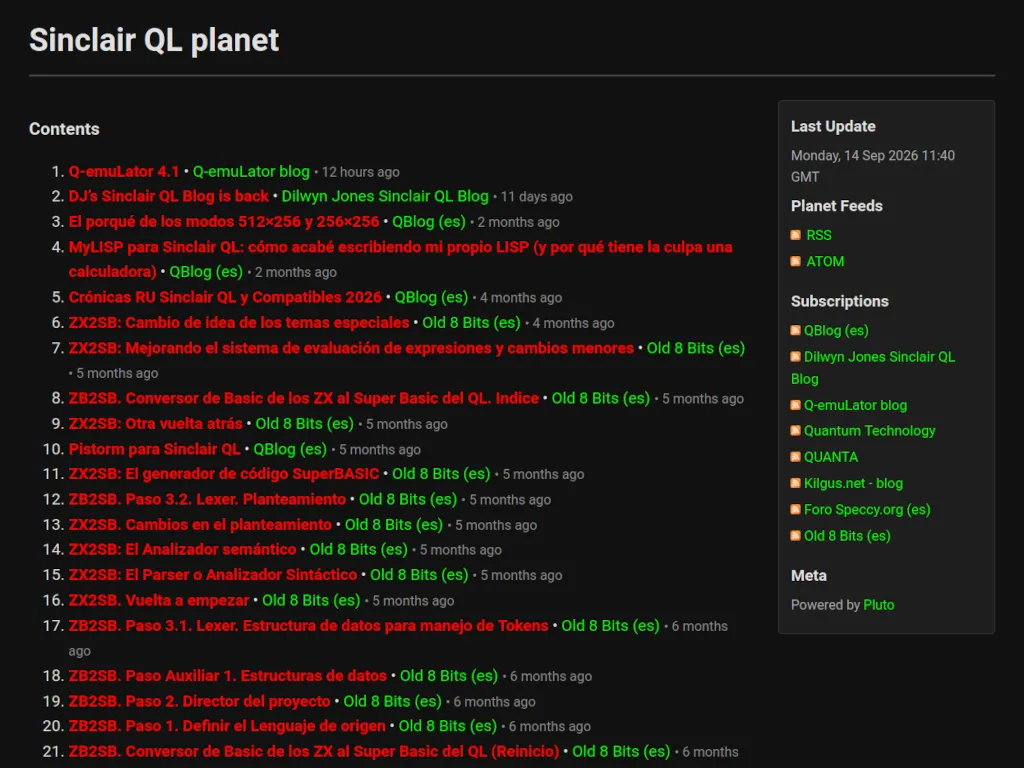Open El porqué de los modos 512×256 post
This screenshot has height=768, width=1024.
pyautogui.click(x=224, y=222)
